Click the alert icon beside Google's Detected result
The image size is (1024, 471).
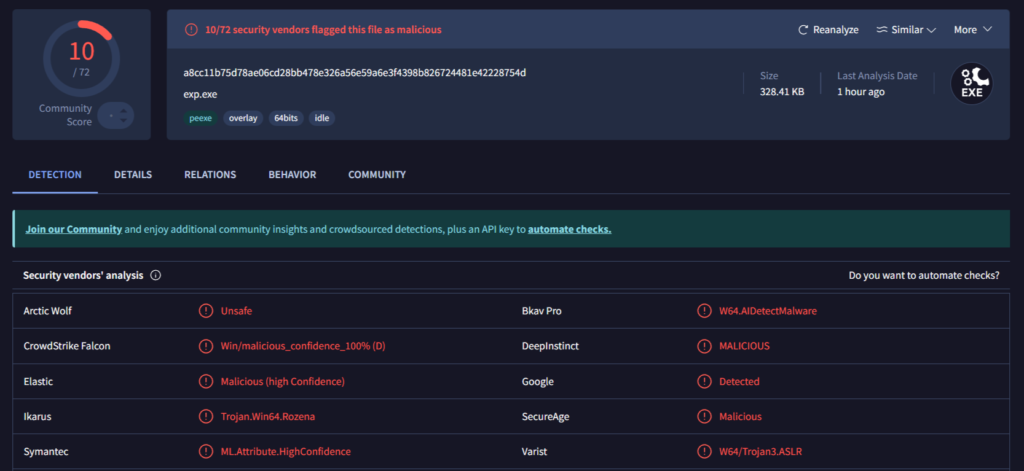(x=704, y=381)
